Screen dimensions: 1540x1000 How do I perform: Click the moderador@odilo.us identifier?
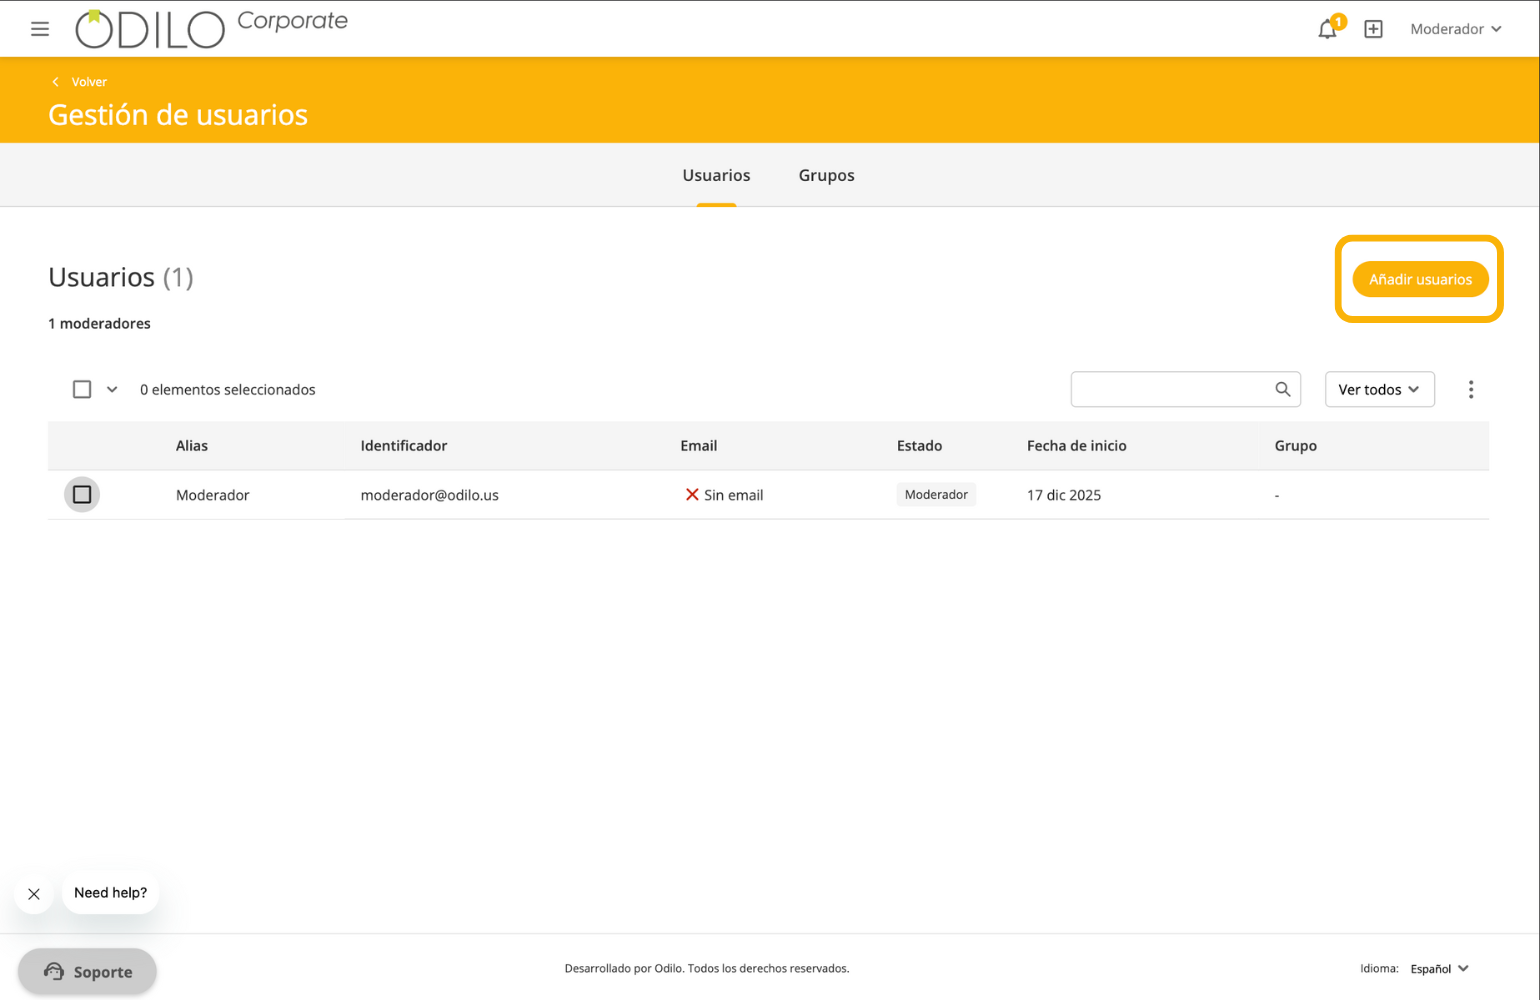tap(429, 495)
